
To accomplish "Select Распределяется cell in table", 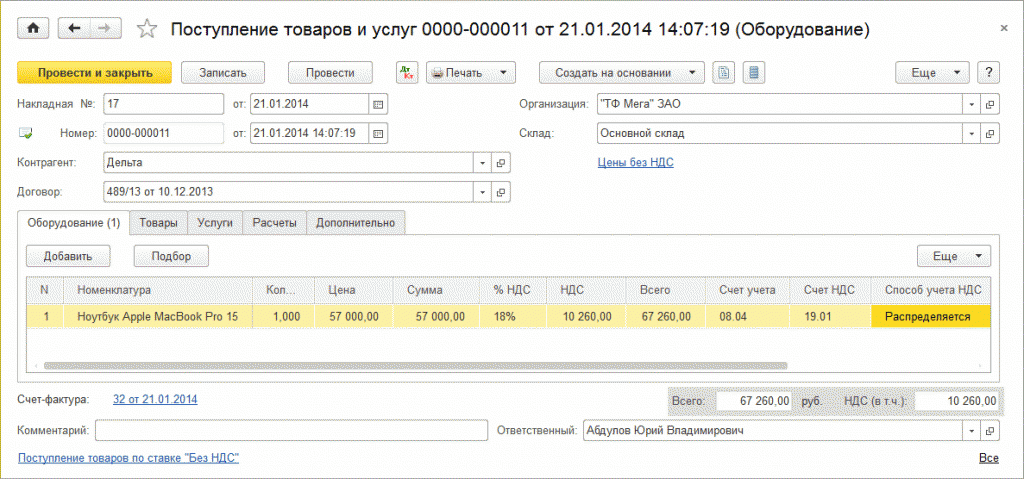I will point(931,316).
